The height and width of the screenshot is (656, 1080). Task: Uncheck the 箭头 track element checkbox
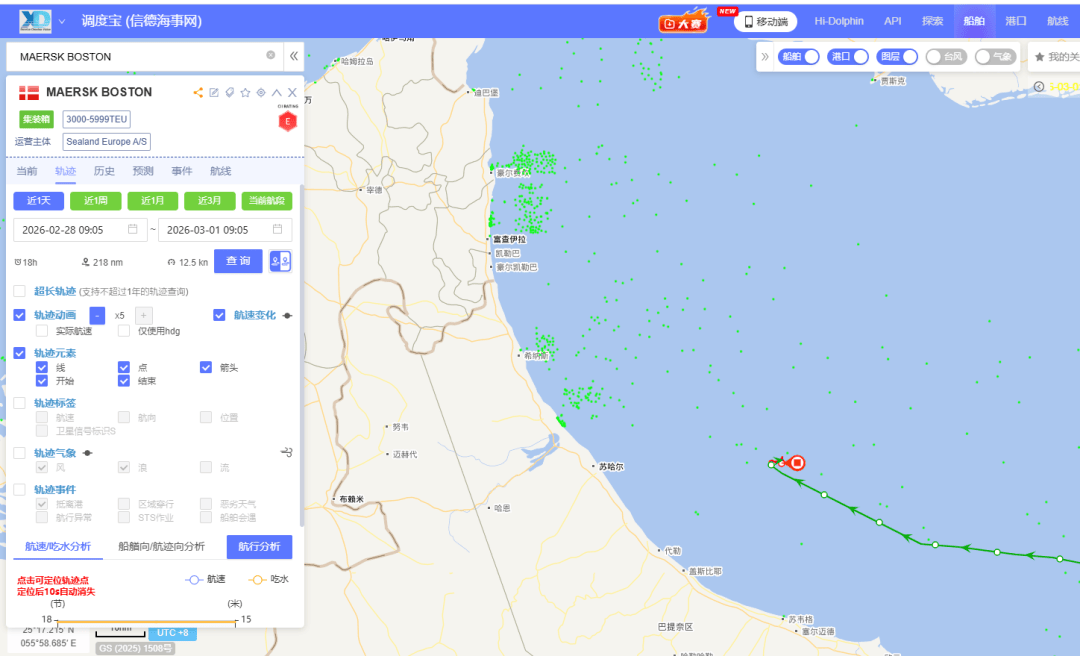(206, 367)
